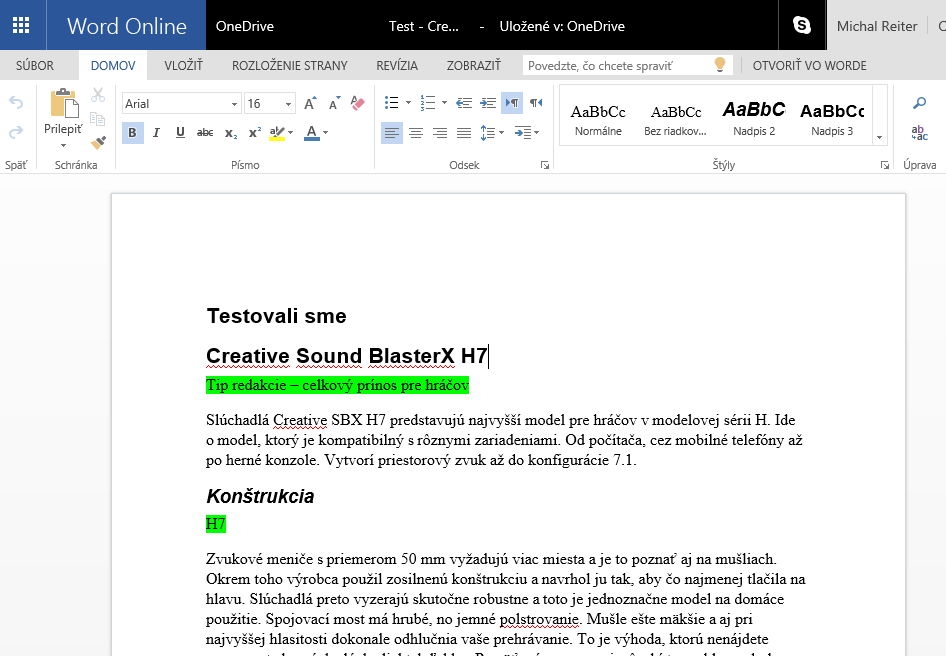Click the Format Painter brush icon

[98, 141]
